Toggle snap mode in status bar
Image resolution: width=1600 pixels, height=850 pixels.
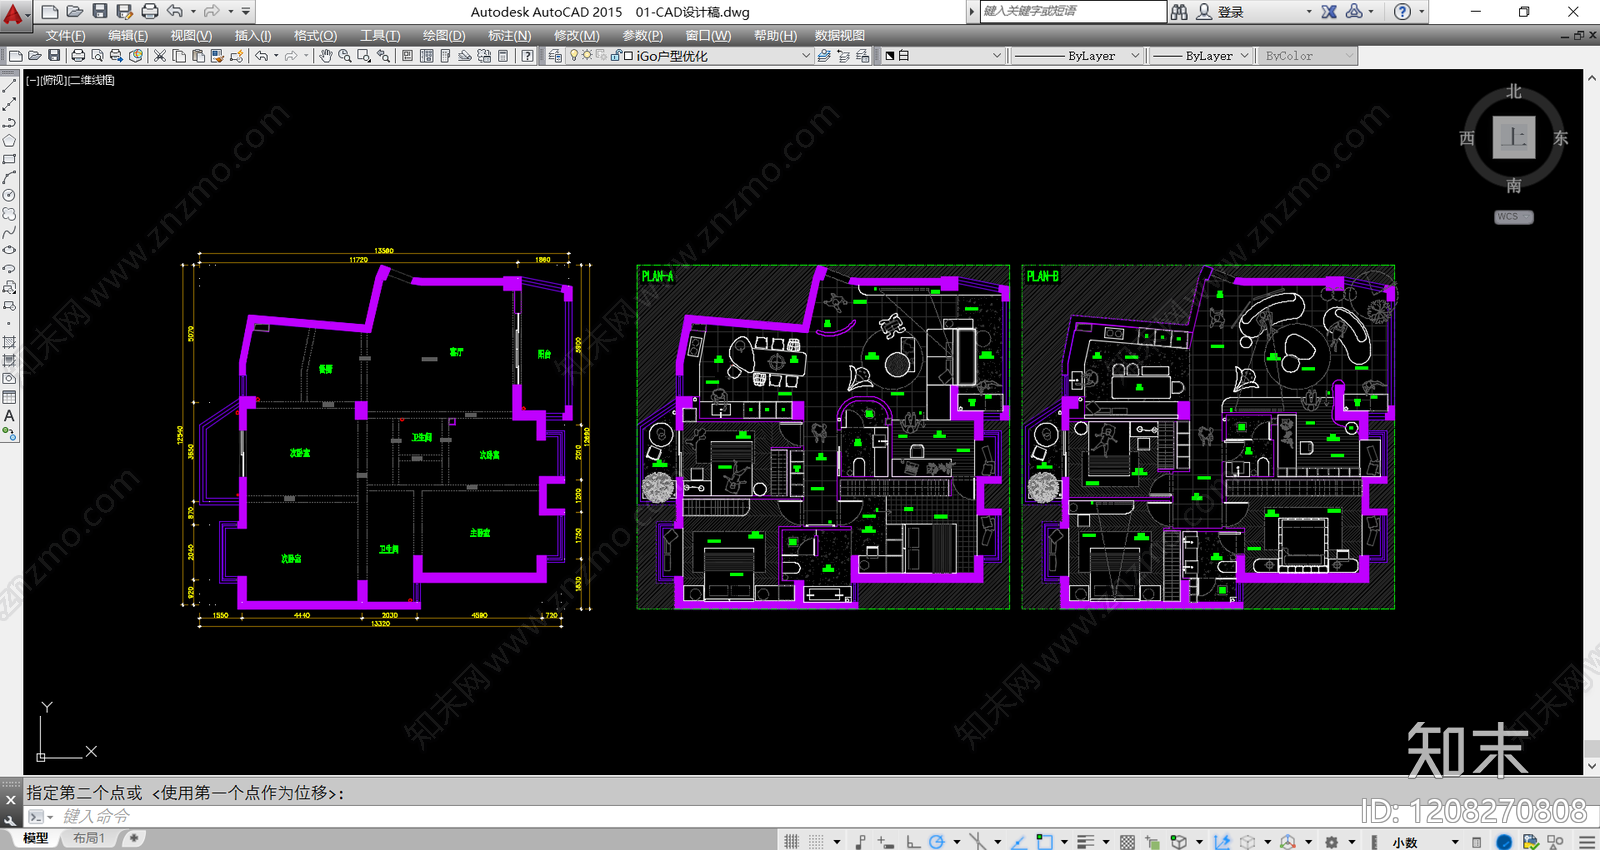click(817, 842)
